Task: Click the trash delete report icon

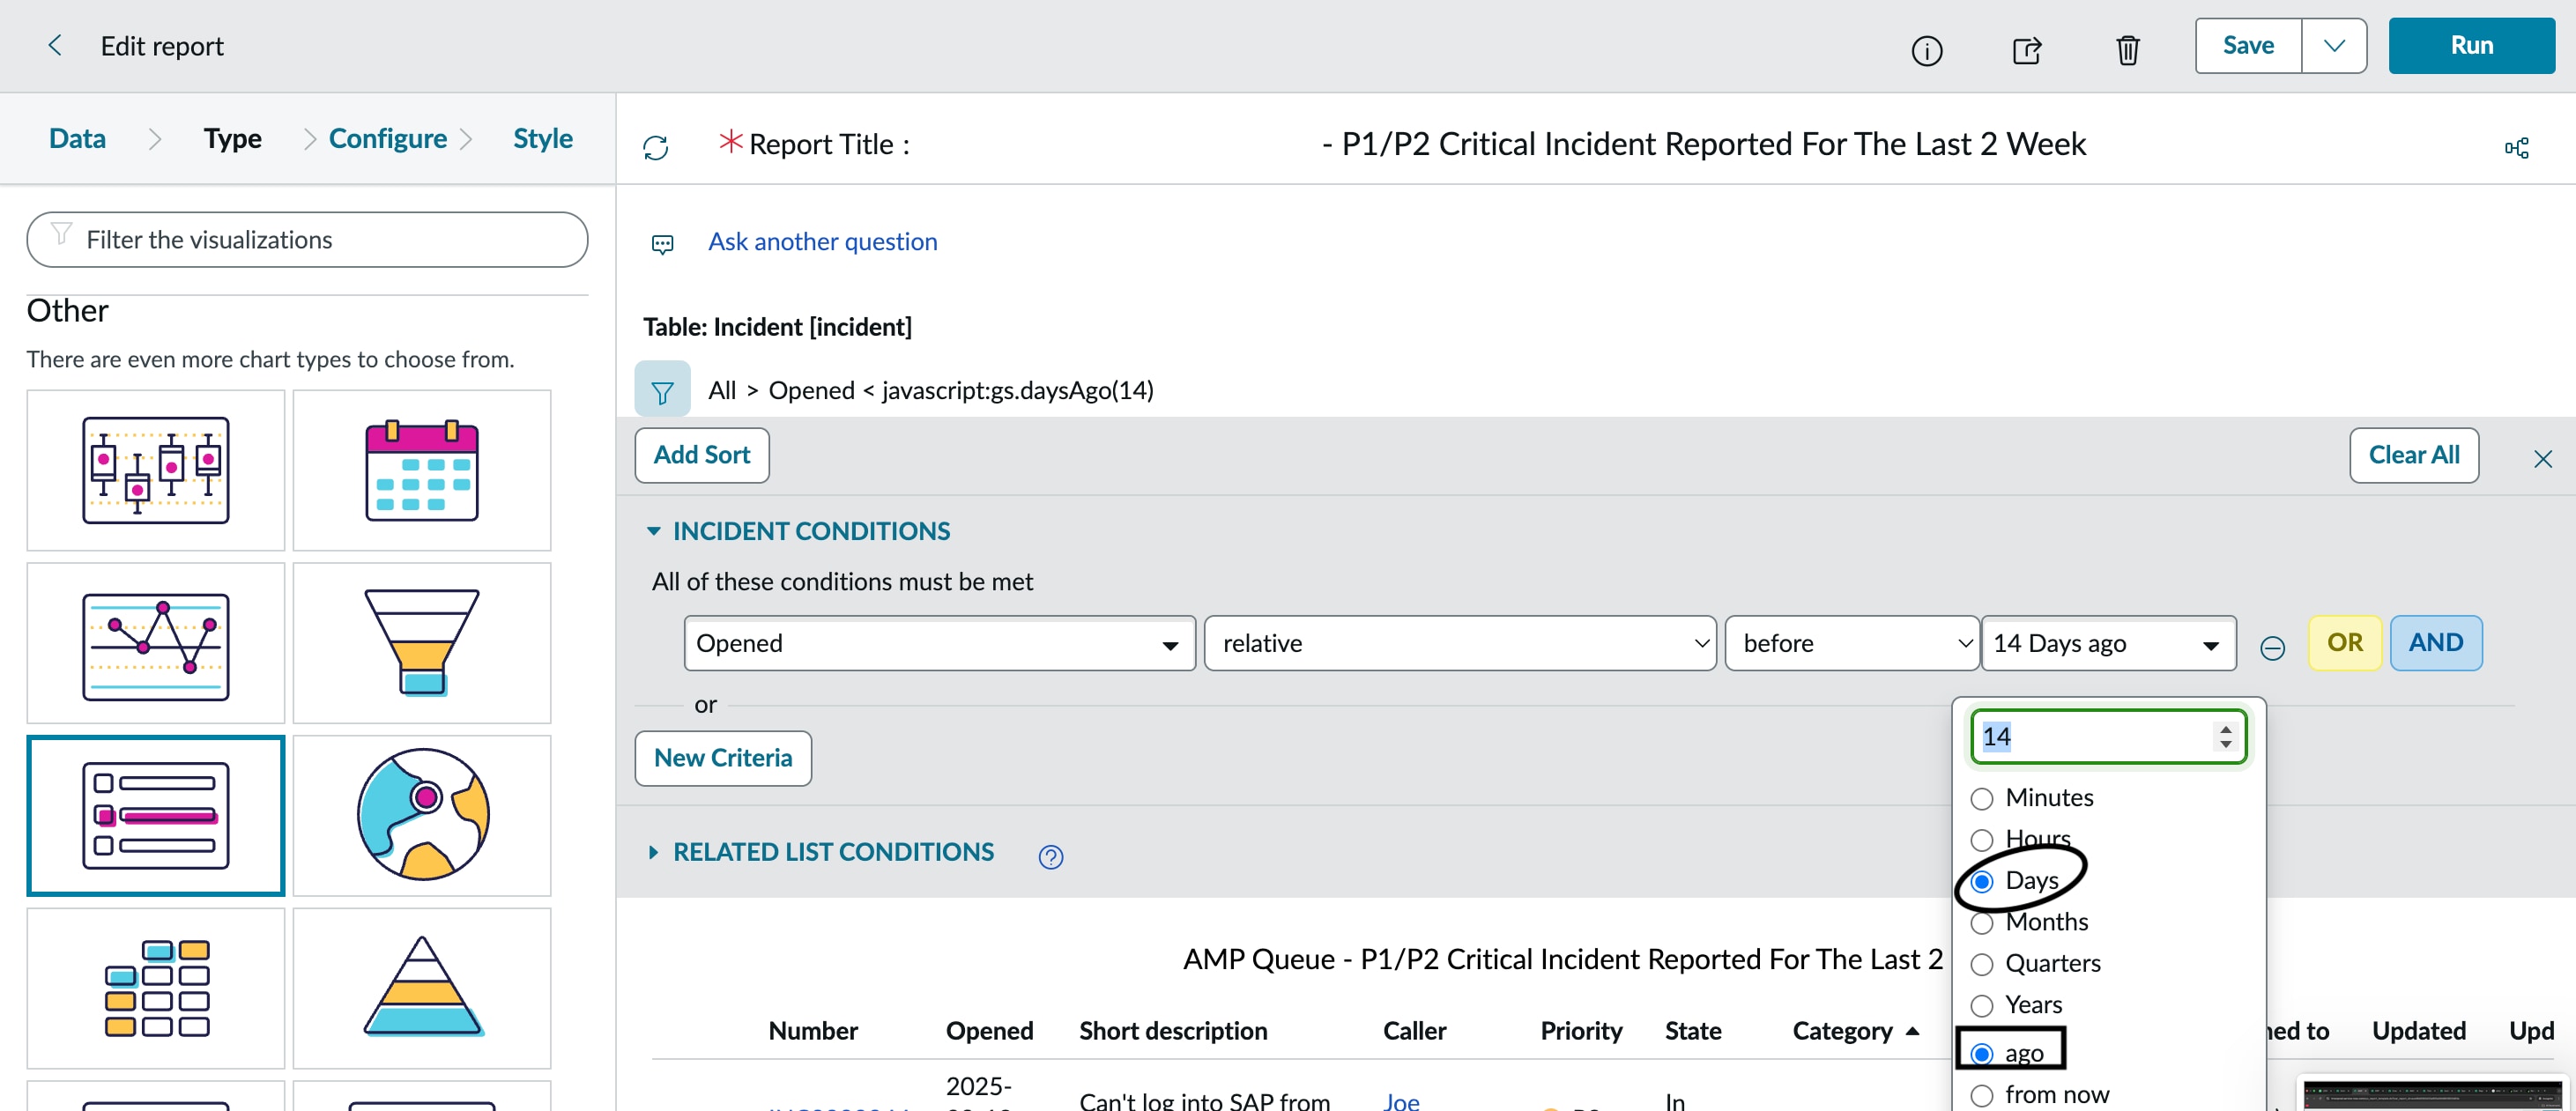Action: coord(2127,49)
